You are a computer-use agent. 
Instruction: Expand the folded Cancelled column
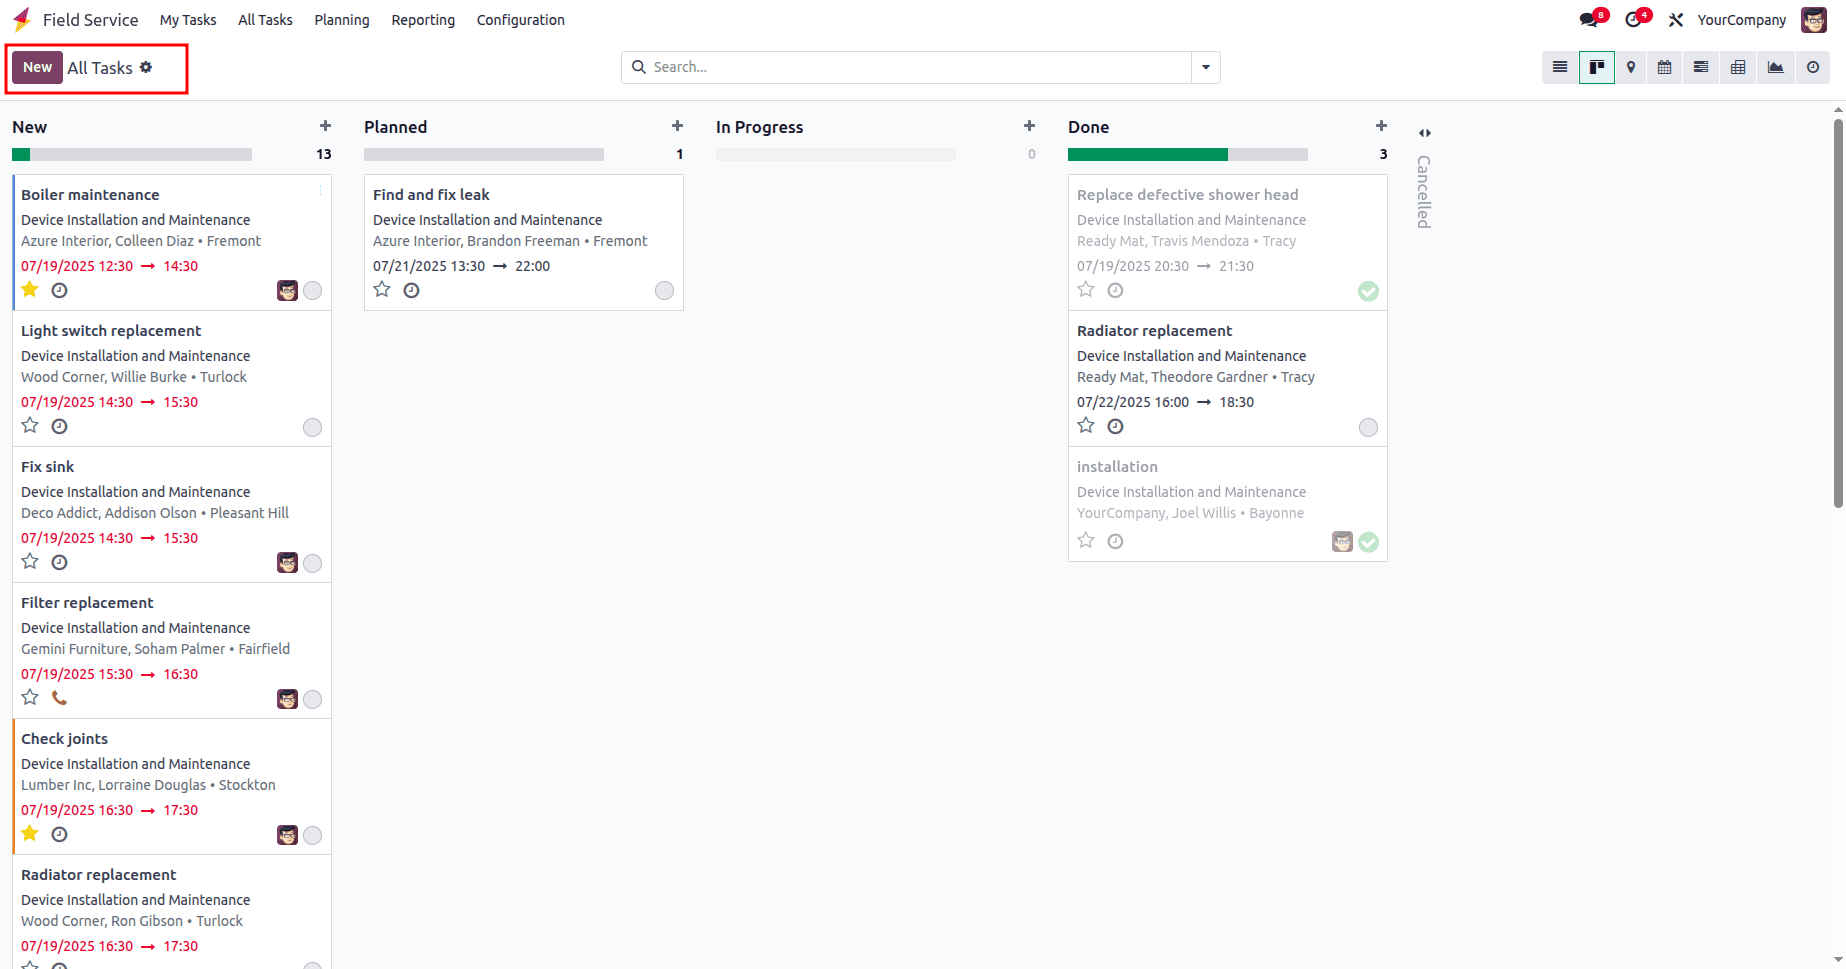point(1424,133)
